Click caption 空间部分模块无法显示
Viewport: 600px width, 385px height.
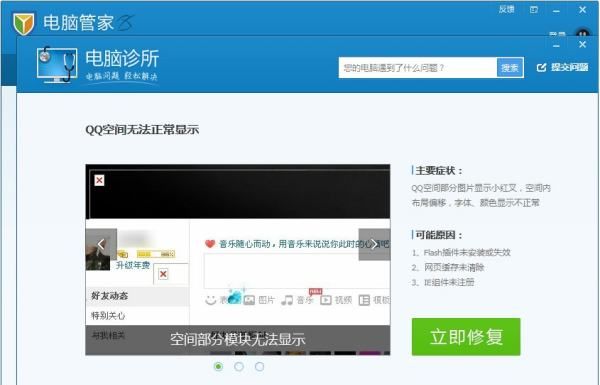point(238,339)
